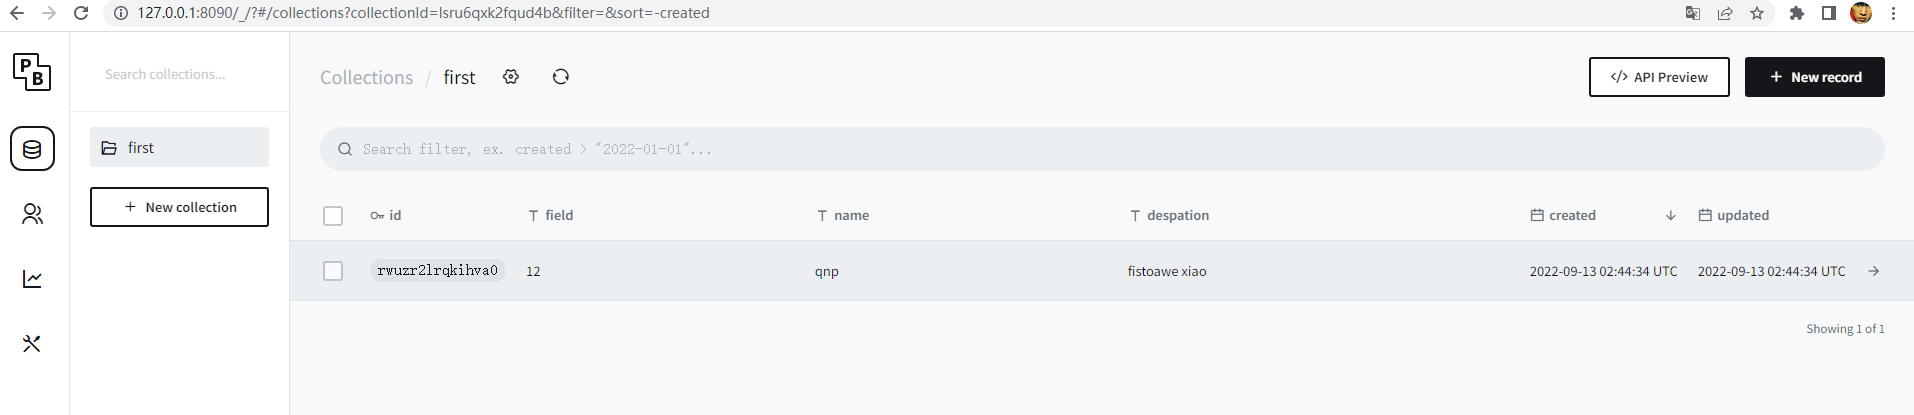Click the id badge rwuzr2lrqkihva0

438,271
